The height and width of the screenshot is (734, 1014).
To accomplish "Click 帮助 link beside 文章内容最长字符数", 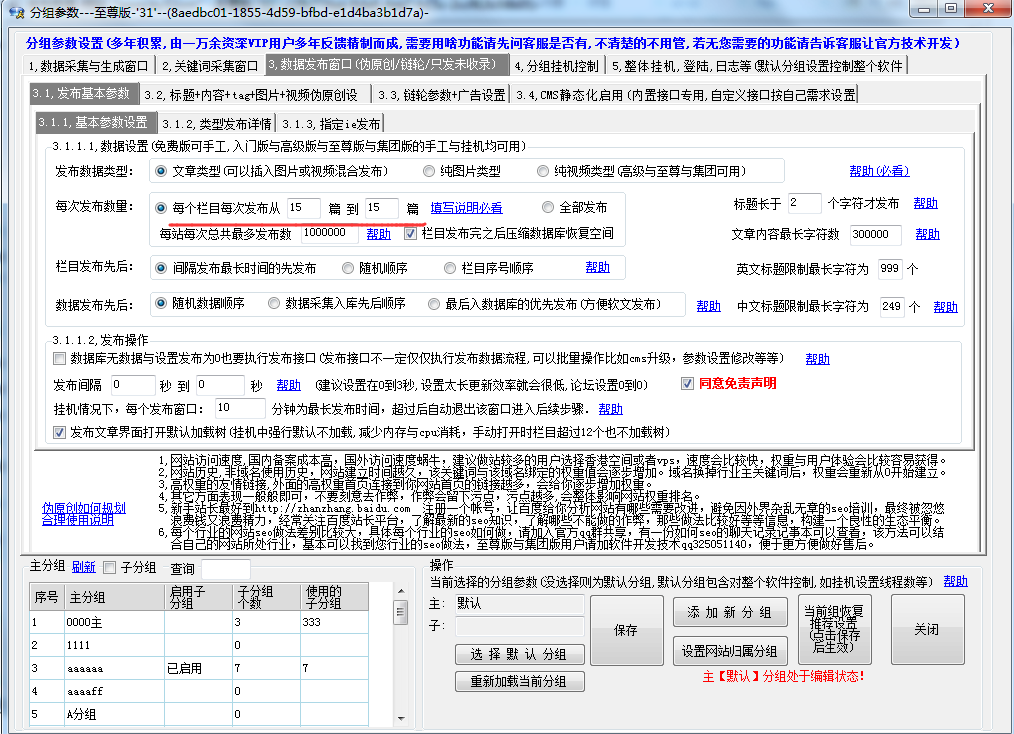I will 927,234.
